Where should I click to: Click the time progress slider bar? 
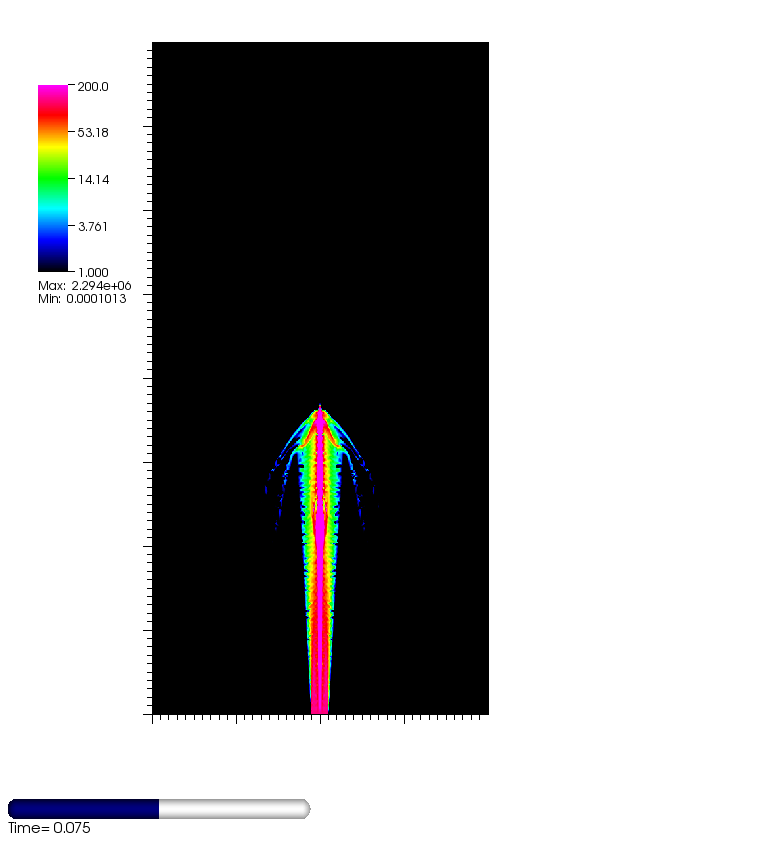tap(159, 808)
